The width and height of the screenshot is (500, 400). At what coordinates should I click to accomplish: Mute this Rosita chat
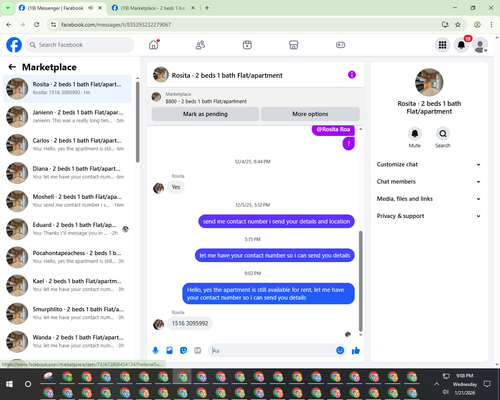(x=414, y=134)
